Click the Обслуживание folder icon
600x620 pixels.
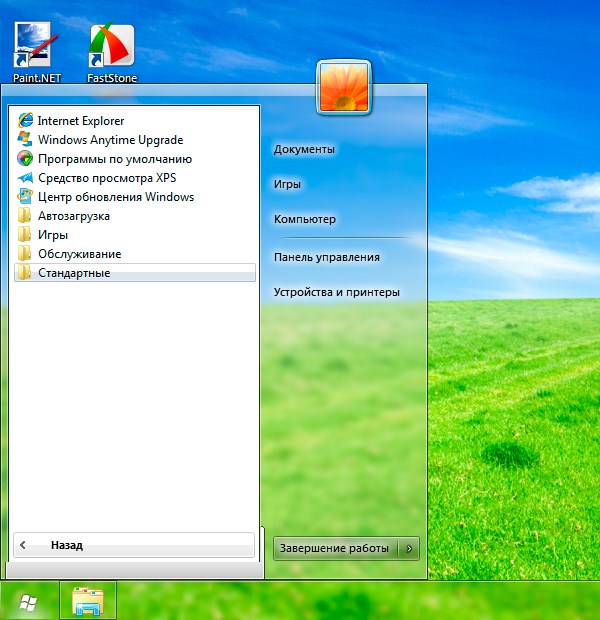click(x=25, y=253)
